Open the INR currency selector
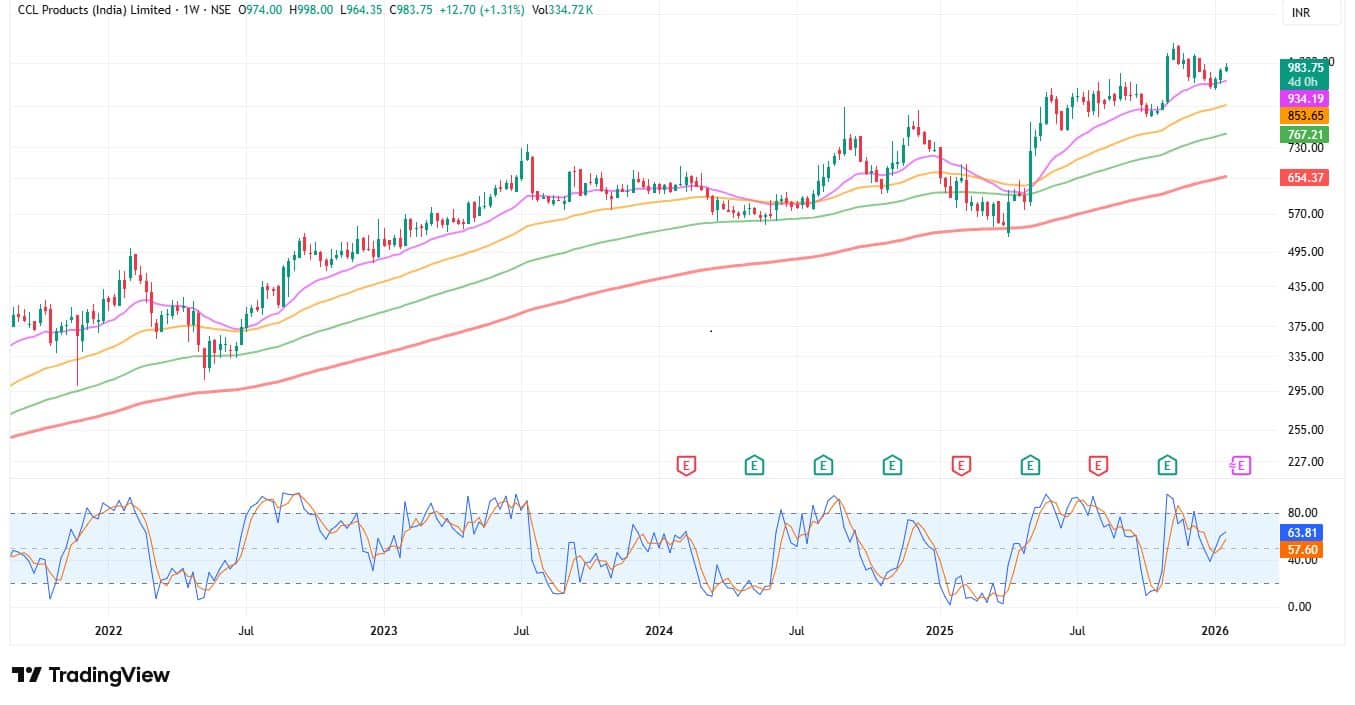The height and width of the screenshot is (705, 1355). [x=1311, y=13]
